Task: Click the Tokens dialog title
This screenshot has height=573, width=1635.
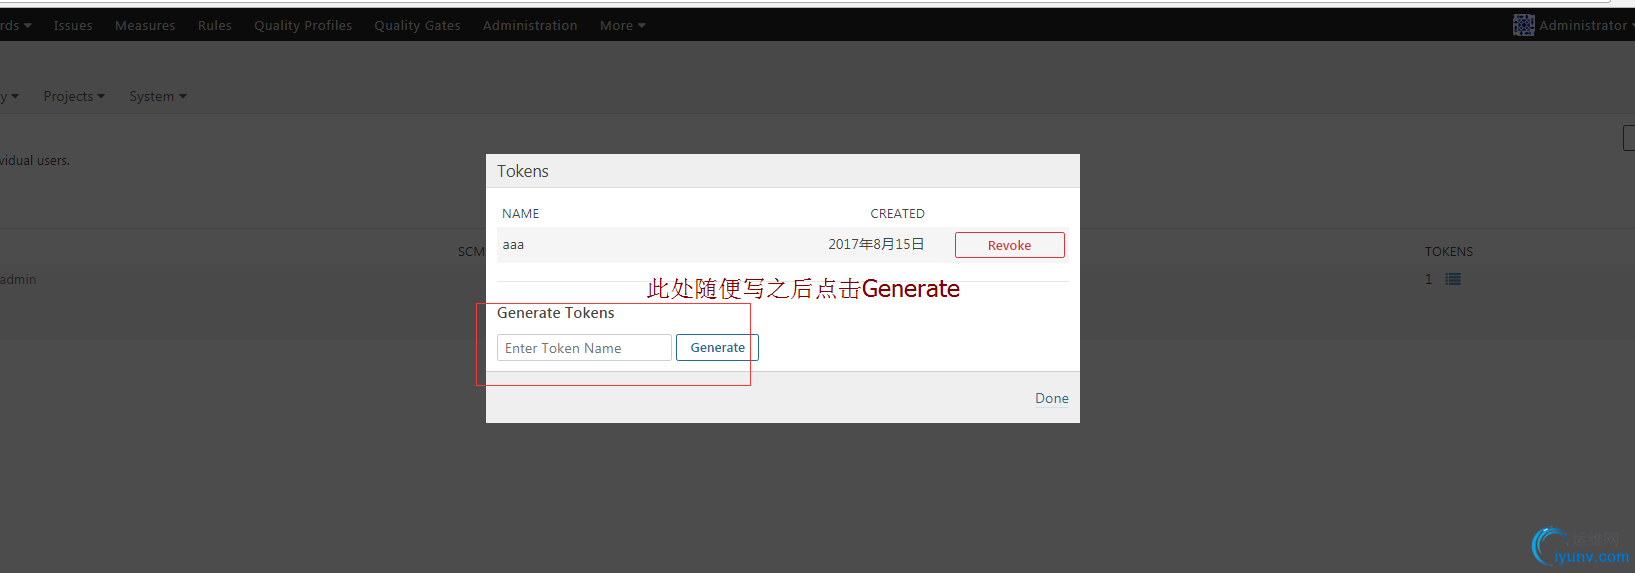Action: pyautogui.click(x=523, y=171)
